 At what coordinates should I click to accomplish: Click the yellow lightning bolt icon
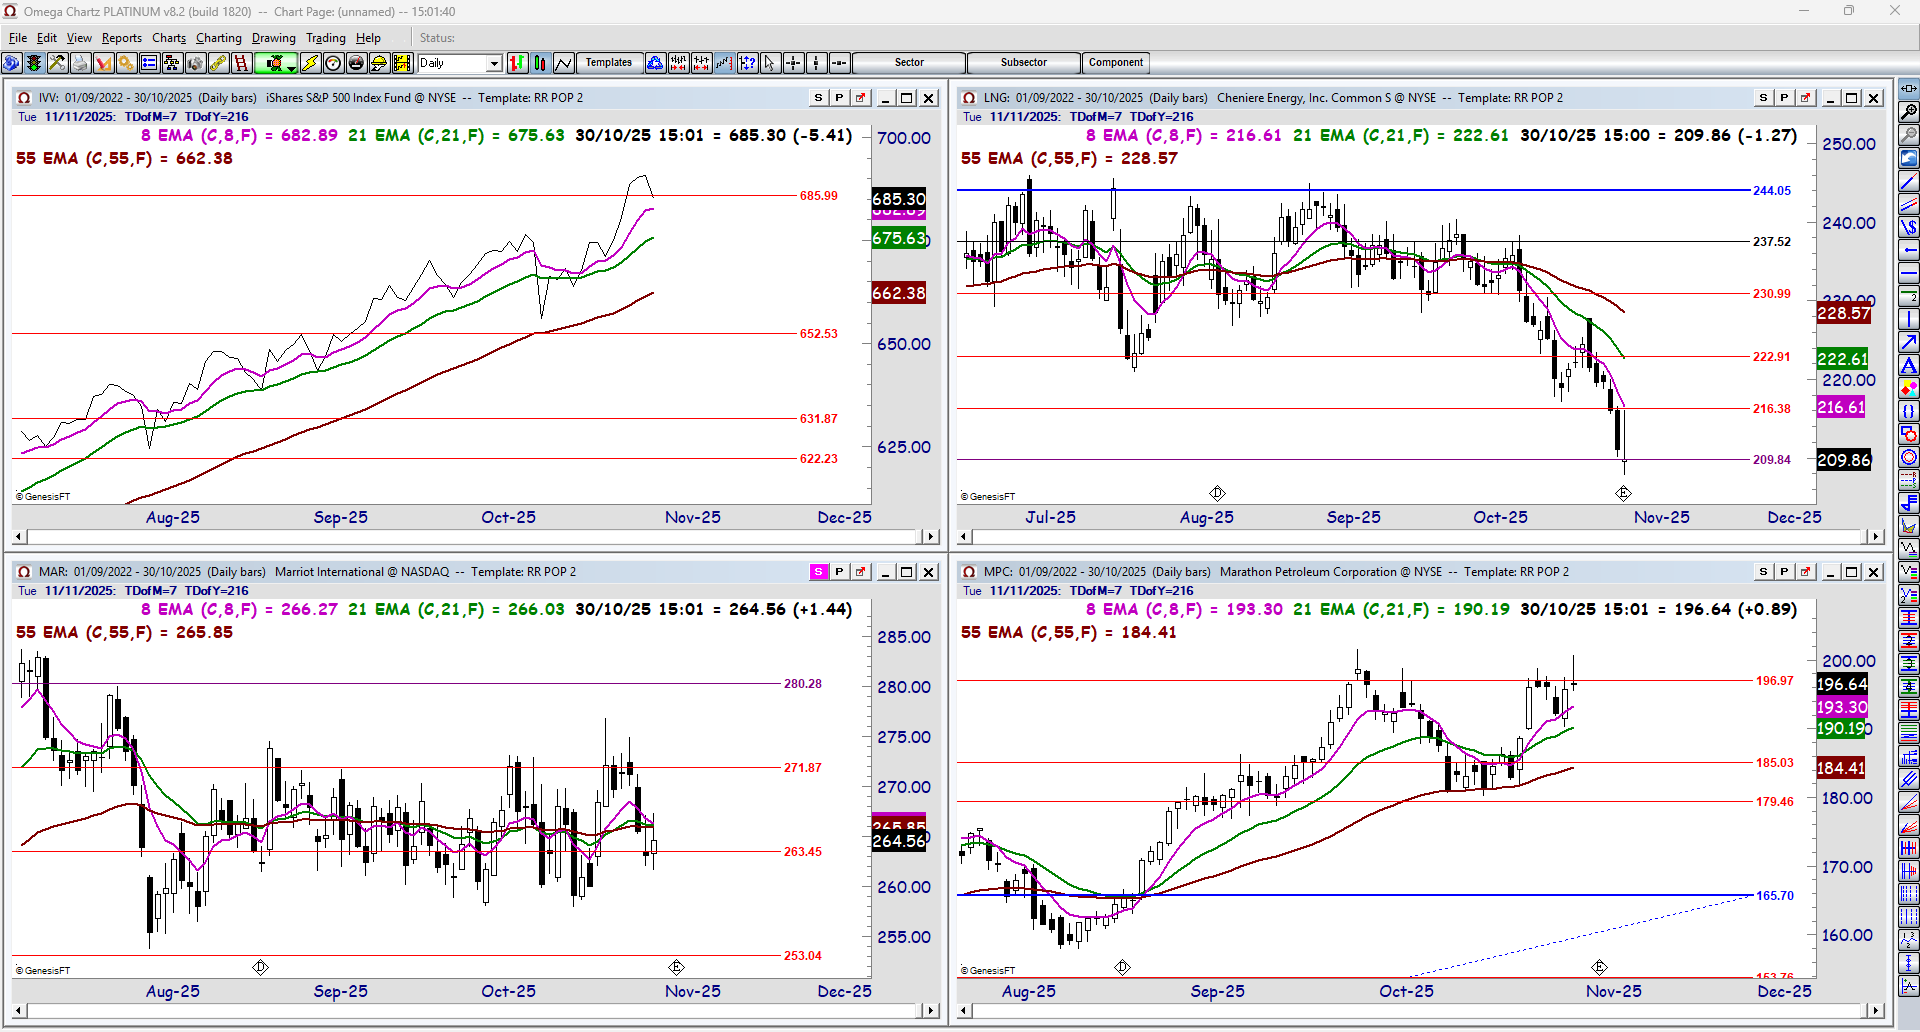(x=310, y=63)
